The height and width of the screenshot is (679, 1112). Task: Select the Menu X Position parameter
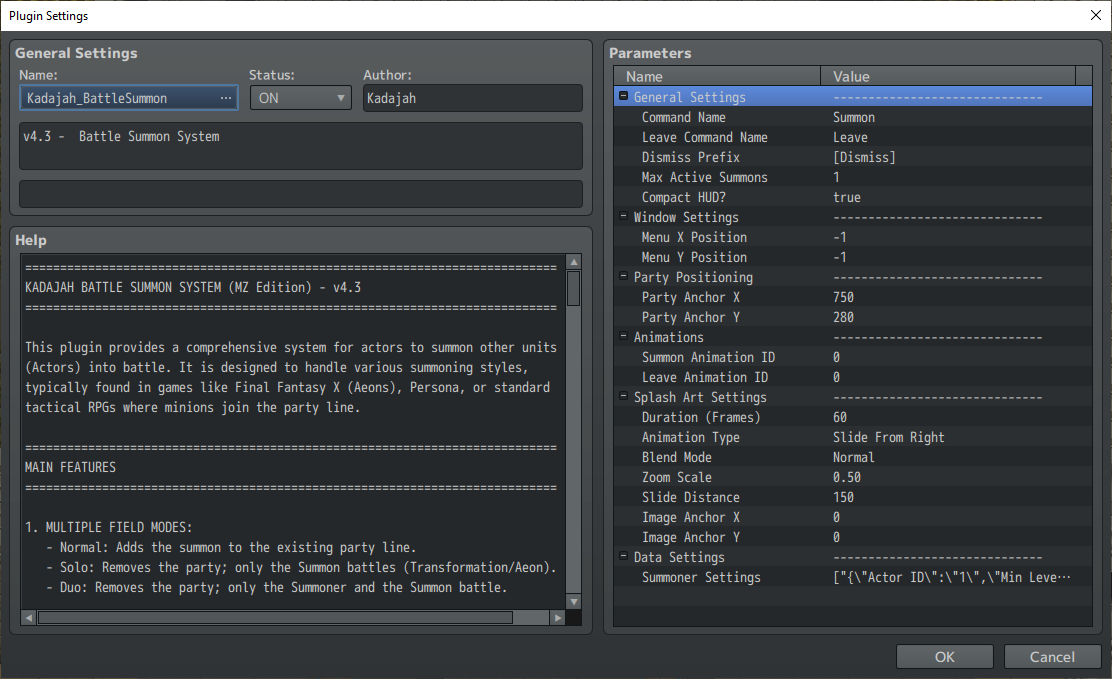852,237
